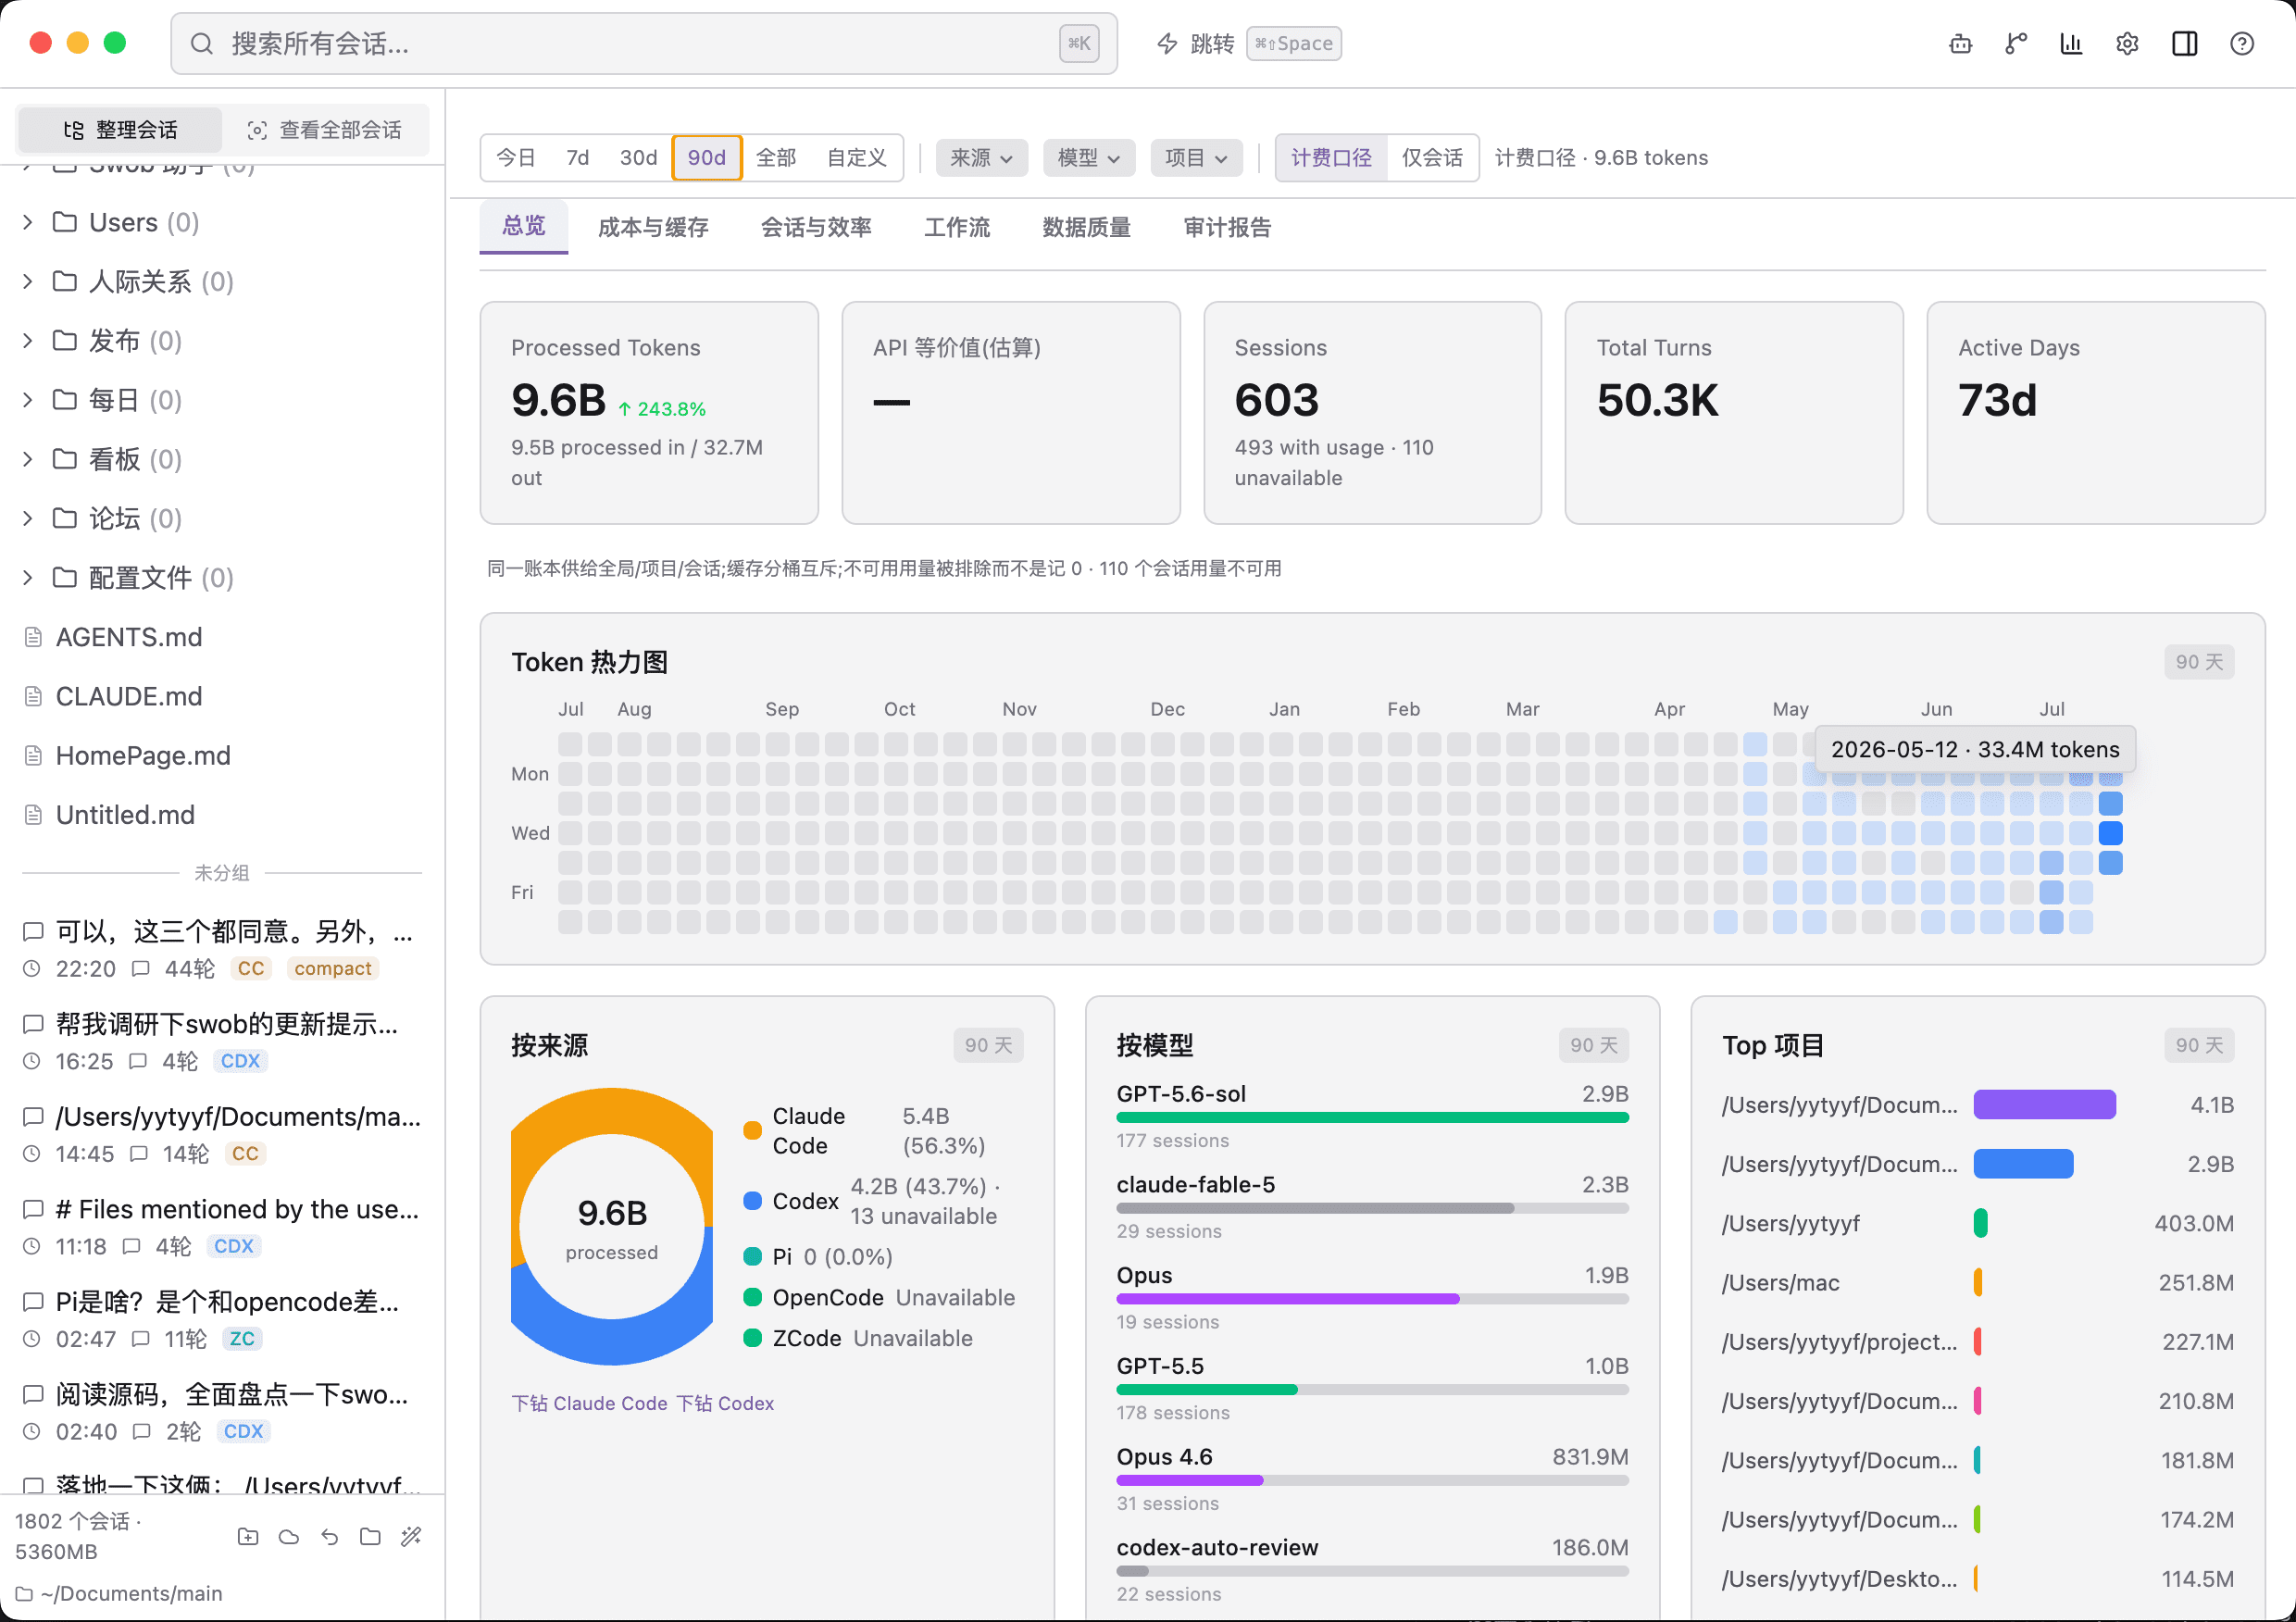Click the ⌘K shortcut badge in search
Screen dimensions: 2296x1622
1079,44
